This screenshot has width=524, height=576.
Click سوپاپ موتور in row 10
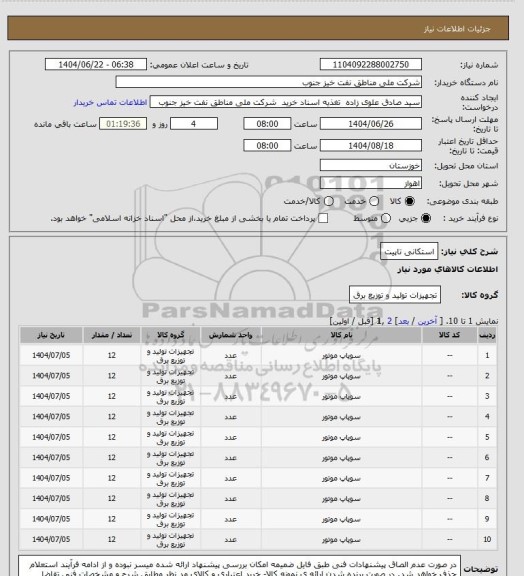pyautogui.click(x=341, y=540)
